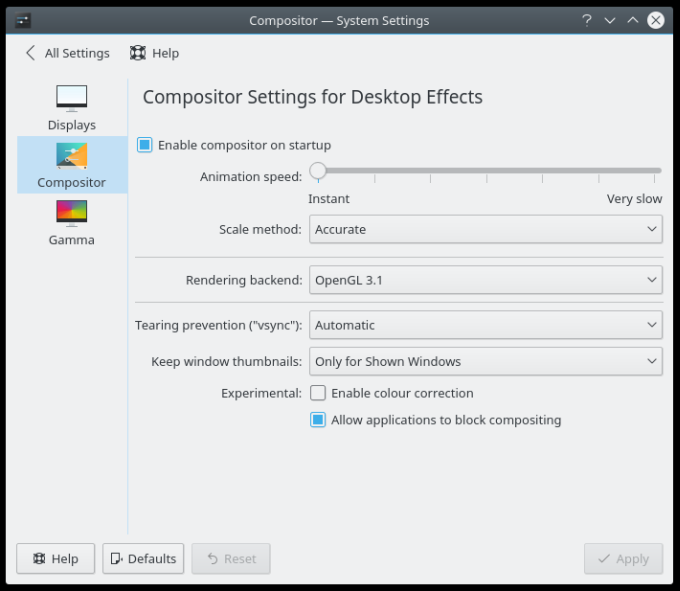Restore Defaults with the Defaults button
Image resolution: width=680 pixels, height=591 pixels.
[143, 558]
